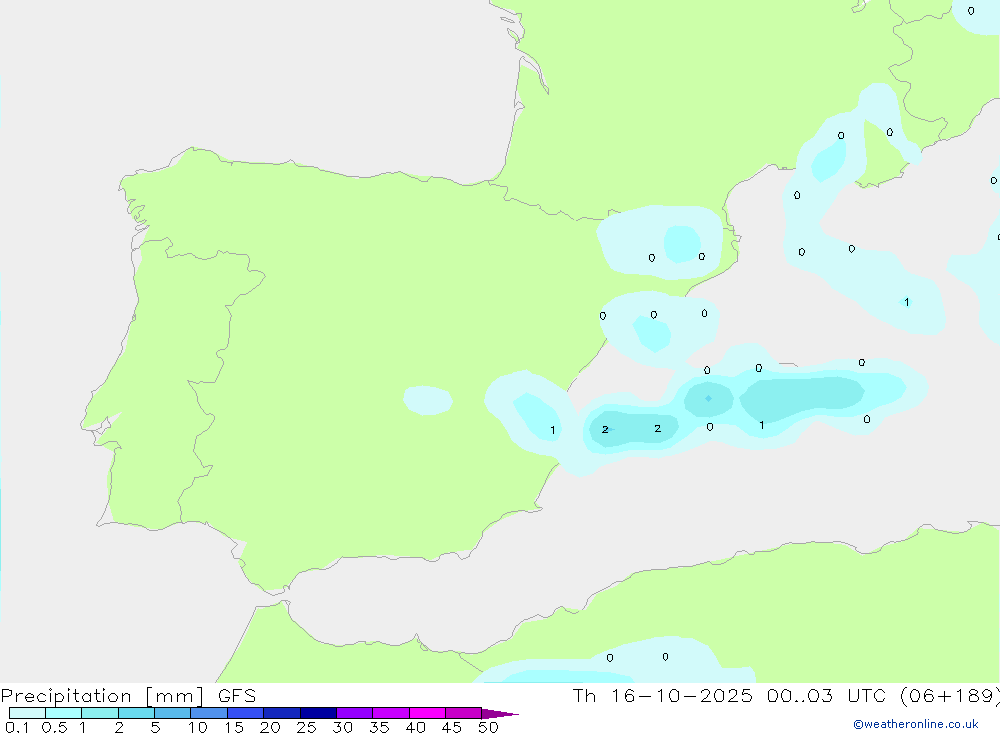Image resolution: width=1000 pixels, height=733 pixels.
Task: Pick the 45–50 mm legend swatch
Action: point(463,713)
